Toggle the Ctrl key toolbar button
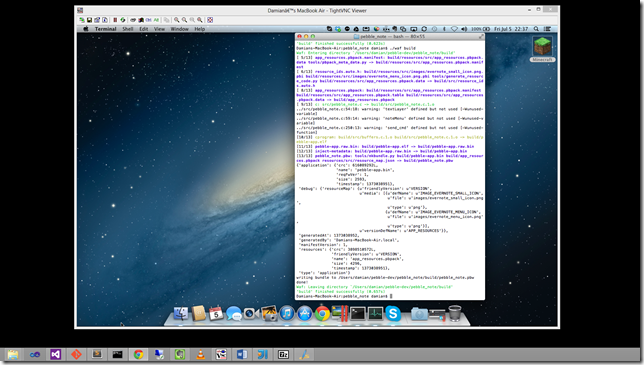Screen dimensions: 644x365 click(x=148, y=20)
